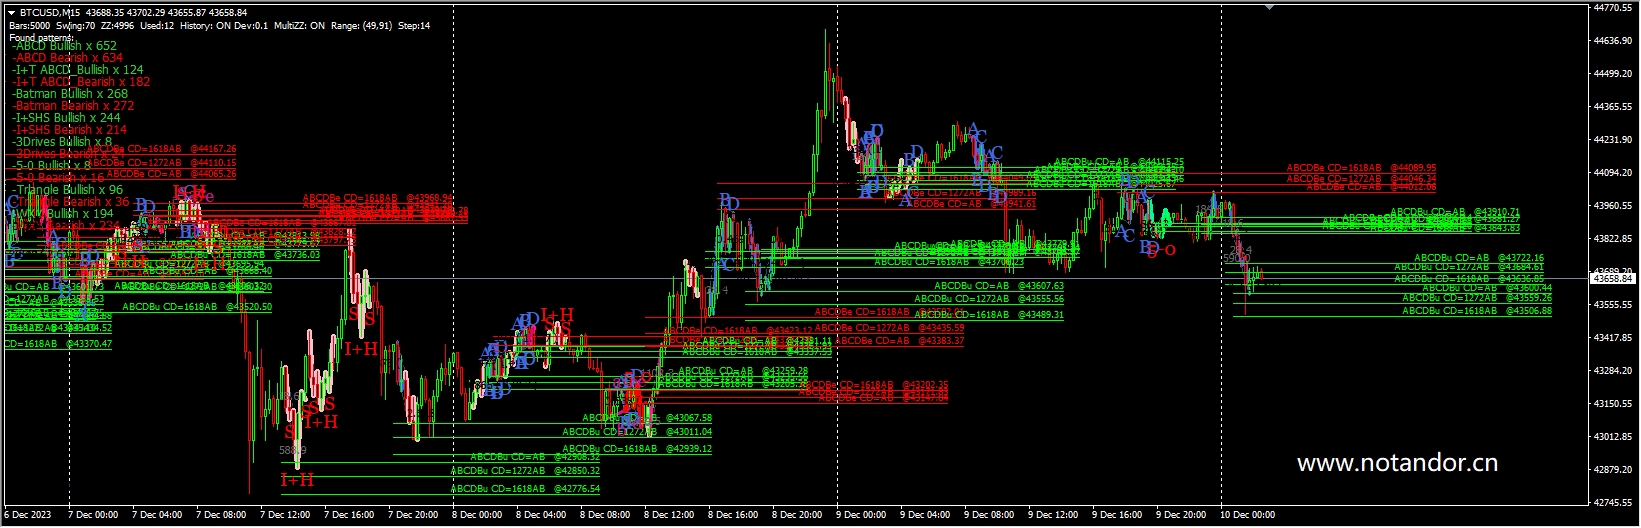
Task: Select the ABCDBu CD=1618AB @43520.50 level label
Action: pos(197,307)
